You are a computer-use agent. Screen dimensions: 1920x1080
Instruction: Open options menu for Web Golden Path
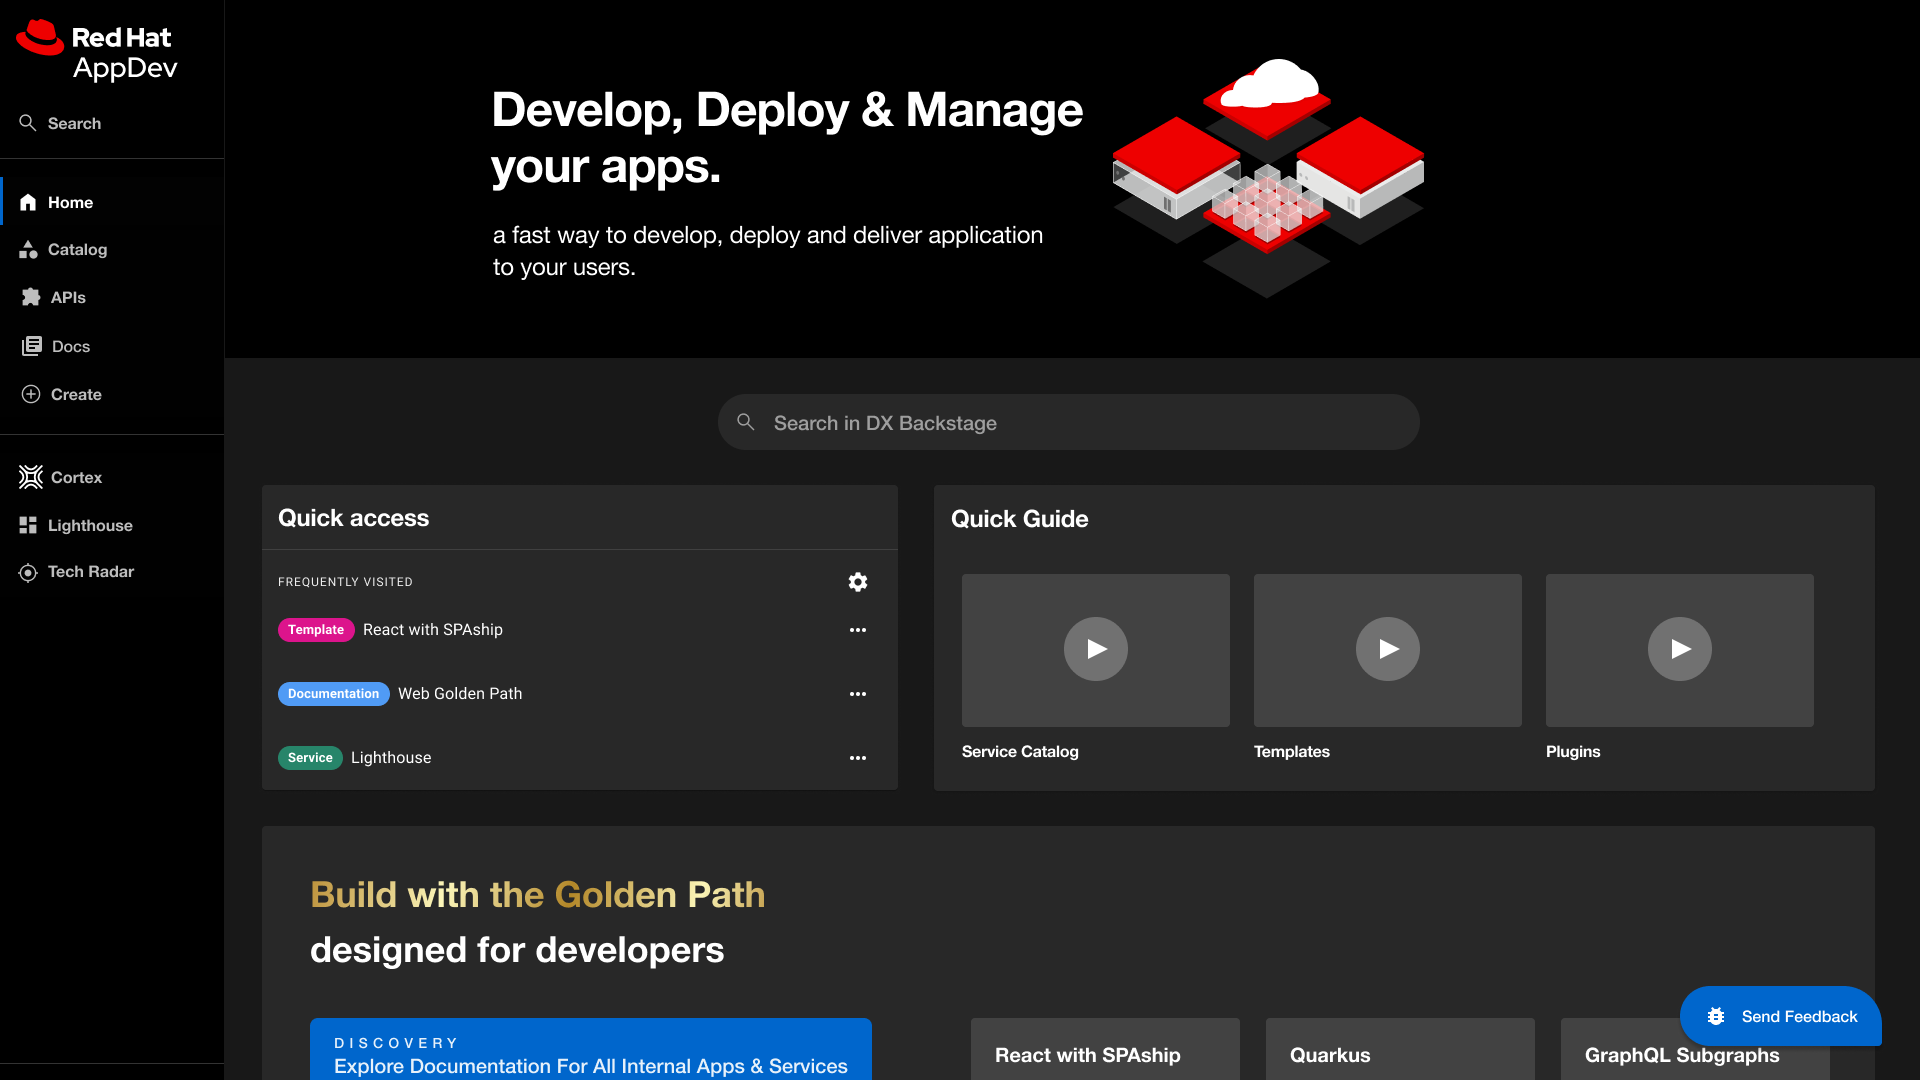coord(858,694)
